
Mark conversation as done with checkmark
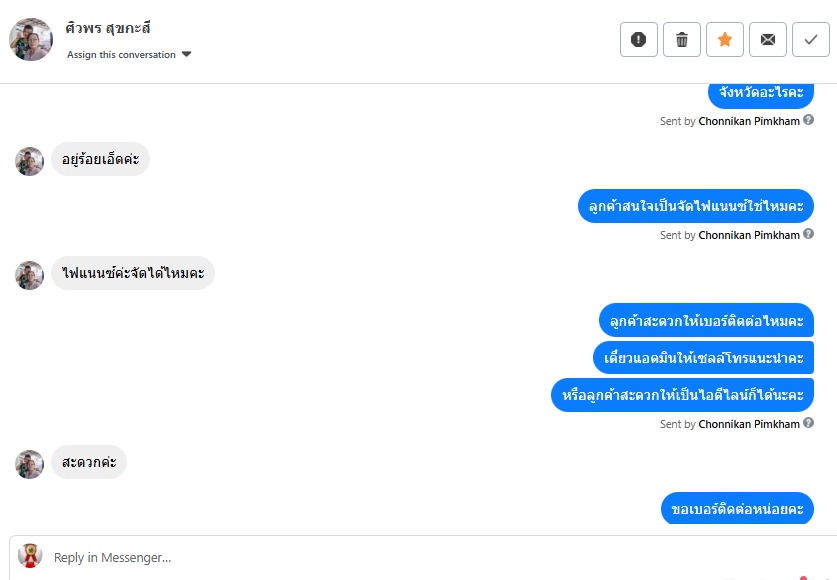point(811,39)
